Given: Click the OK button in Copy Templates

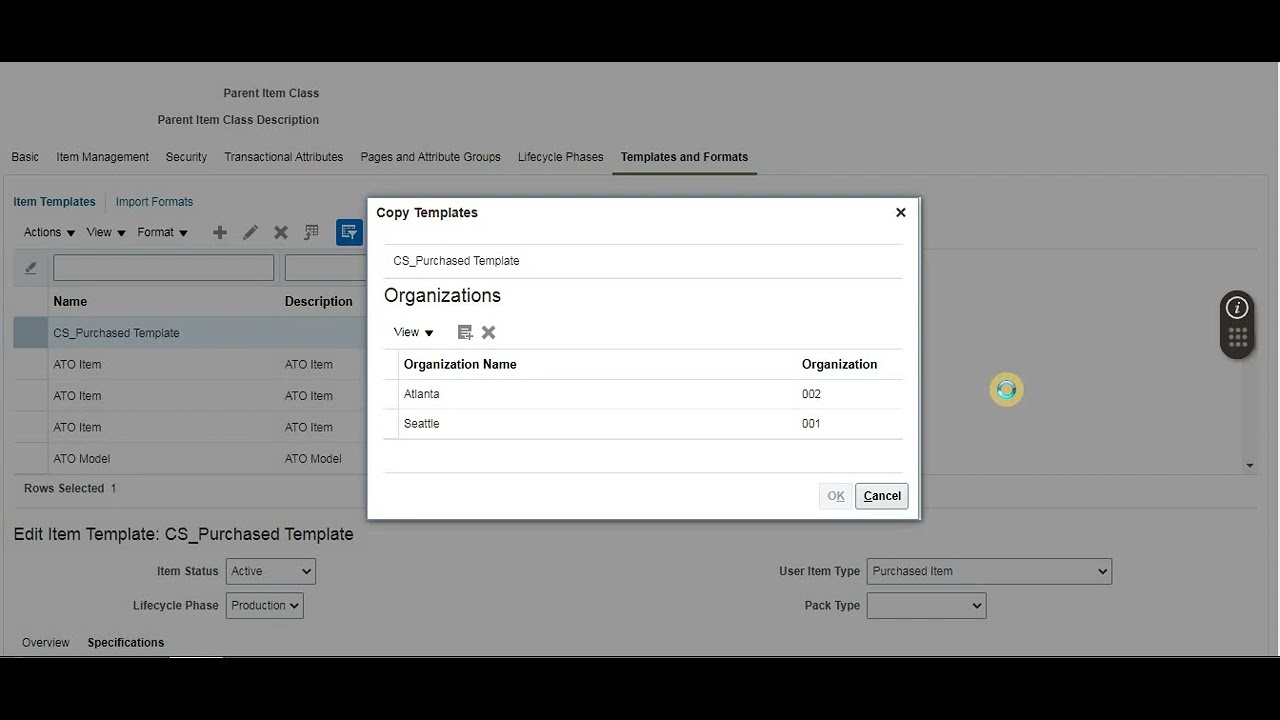Looking at the screenshot, I should tap(836, 496).
